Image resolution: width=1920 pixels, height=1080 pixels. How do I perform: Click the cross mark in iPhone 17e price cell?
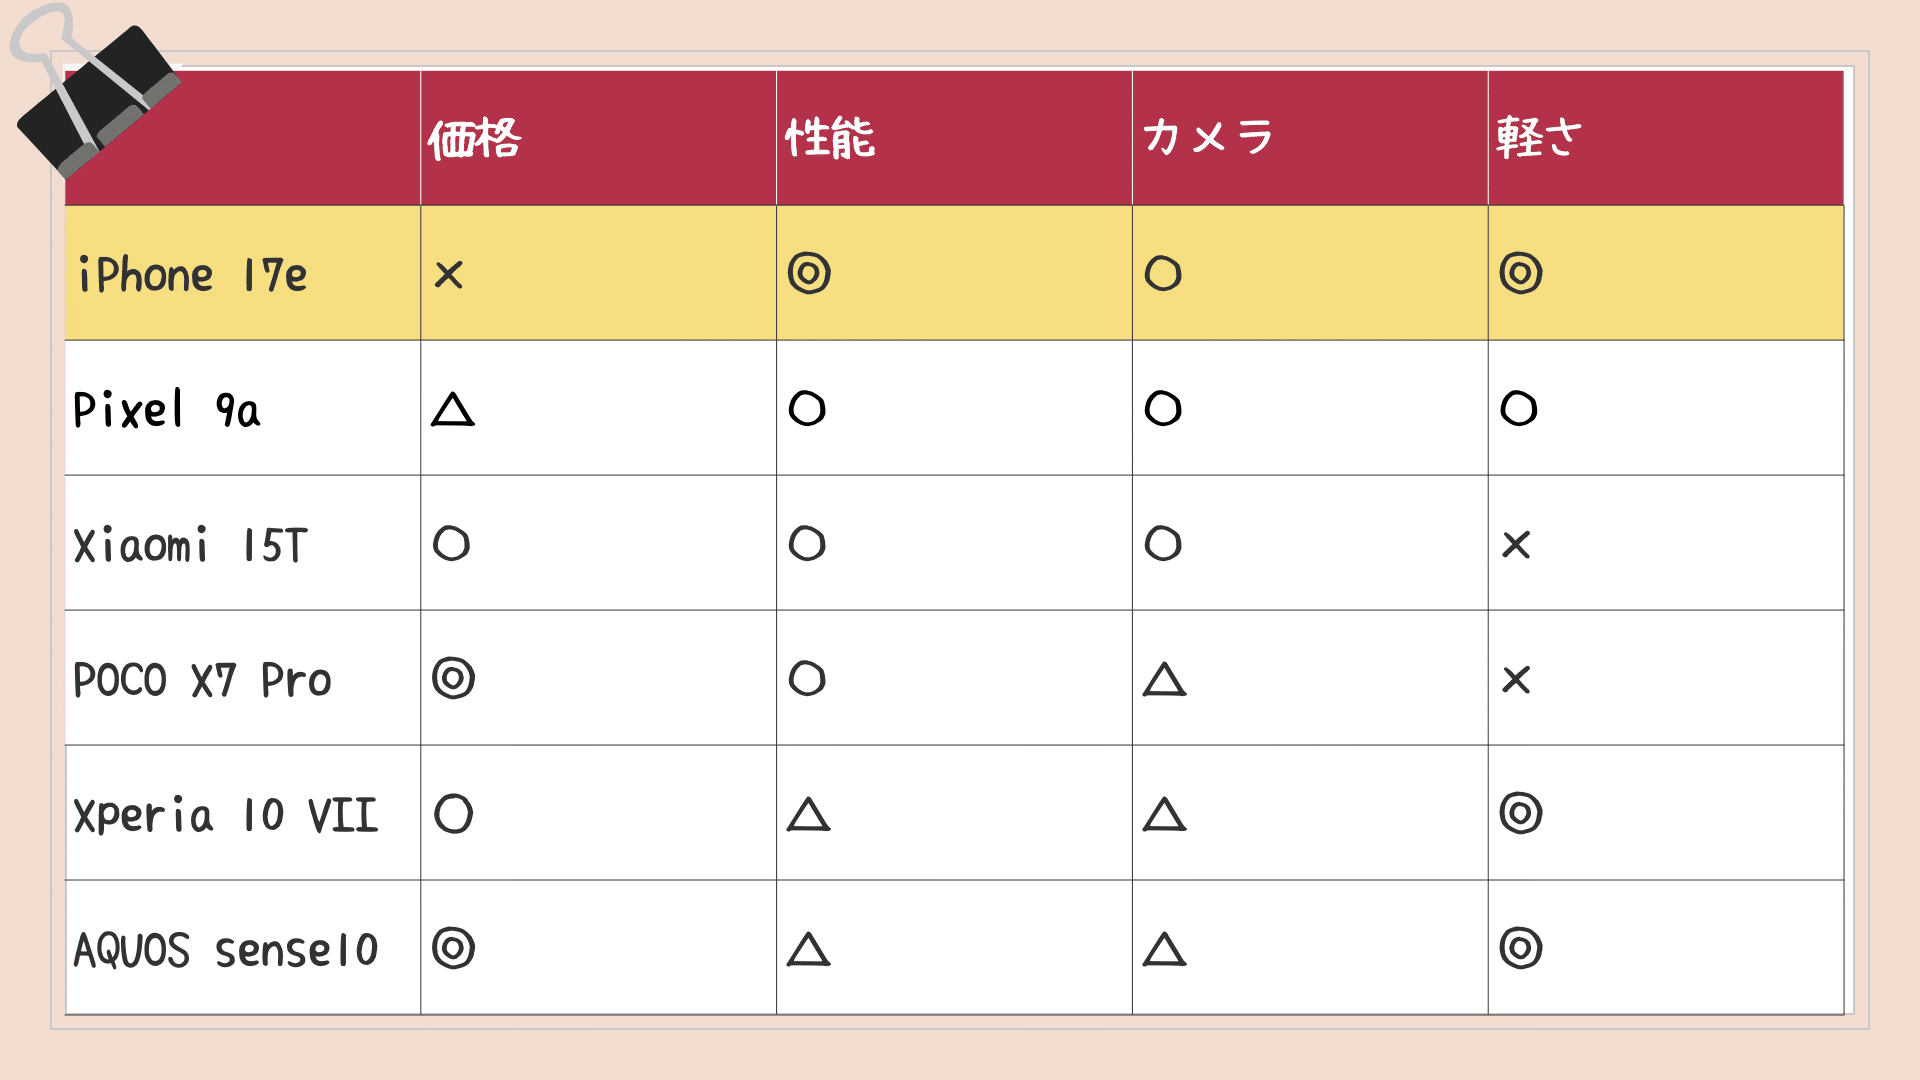[x=449, y=274]
